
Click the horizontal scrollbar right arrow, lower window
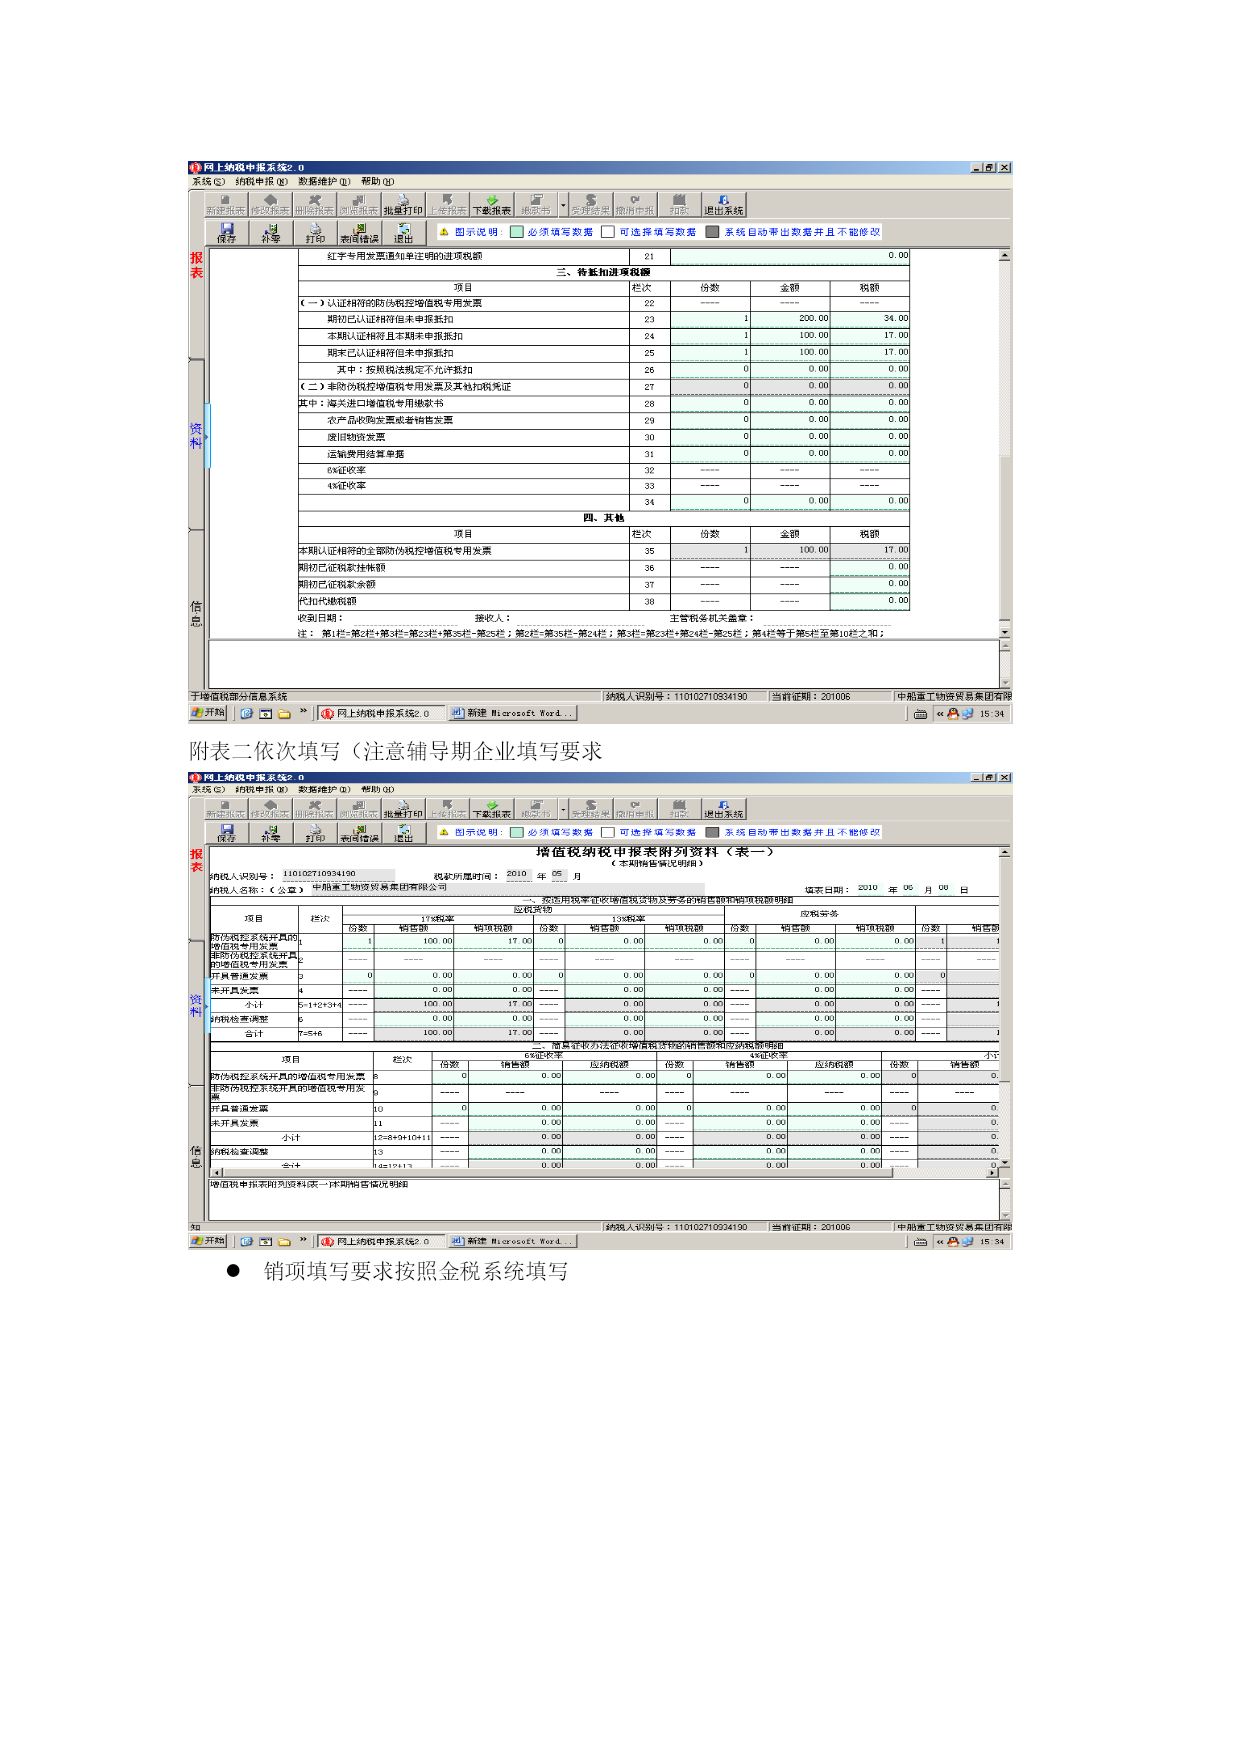[993, 1173]
